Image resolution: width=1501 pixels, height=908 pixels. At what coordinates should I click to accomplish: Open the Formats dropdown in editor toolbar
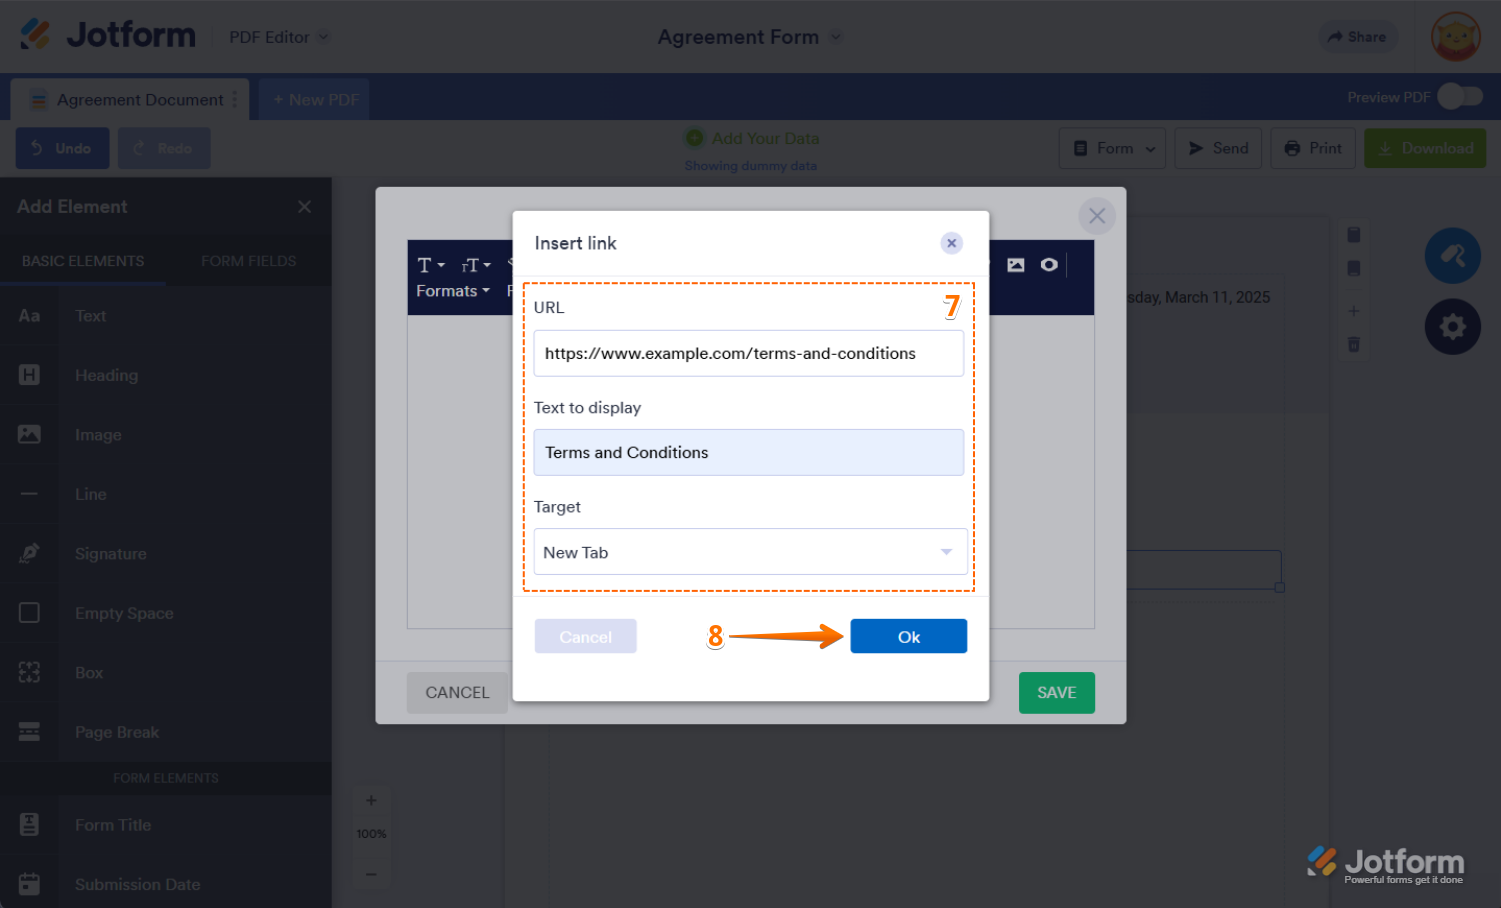[453, 291]
